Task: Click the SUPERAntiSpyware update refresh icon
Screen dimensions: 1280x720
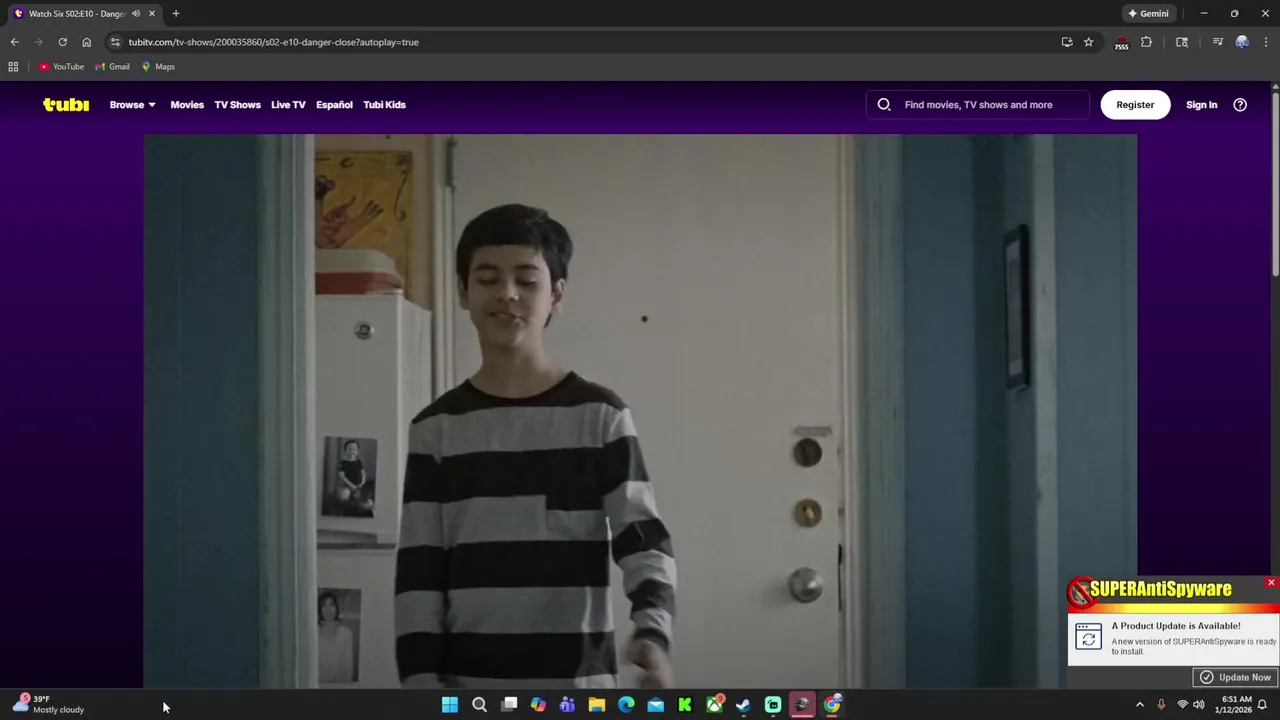Action: 1088,636
